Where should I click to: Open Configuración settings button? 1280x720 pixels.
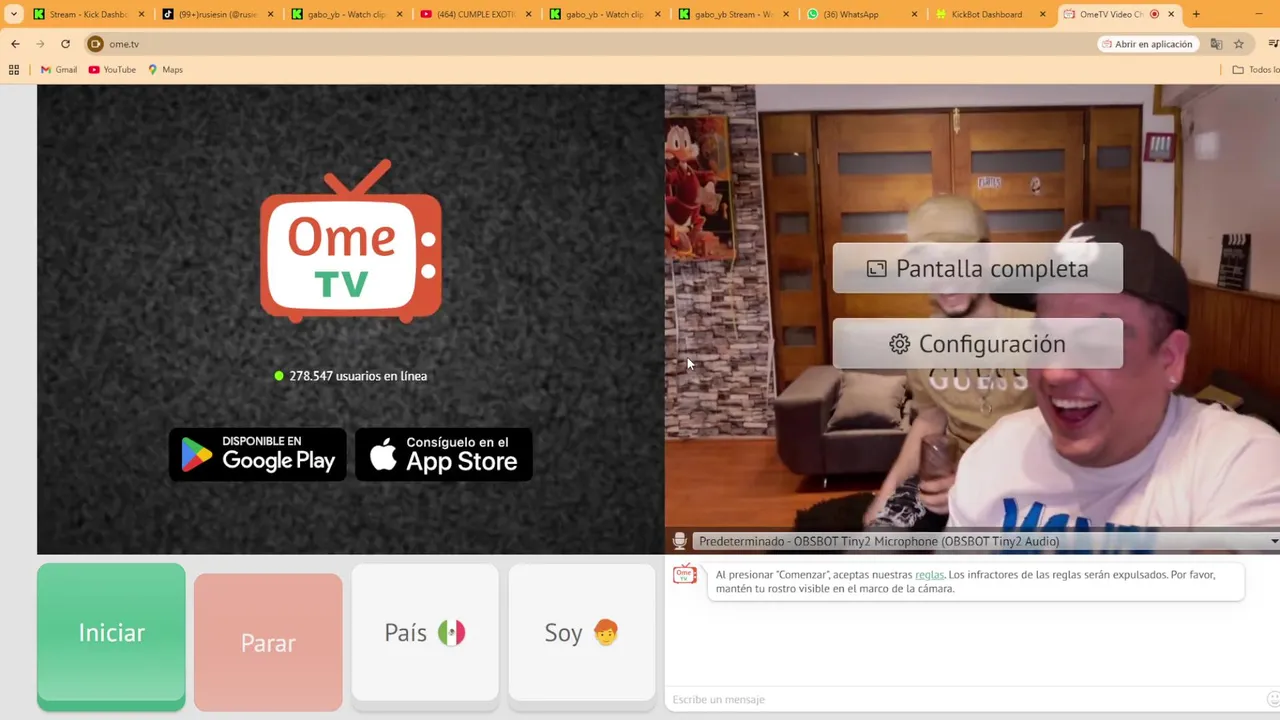pos(977,343)
